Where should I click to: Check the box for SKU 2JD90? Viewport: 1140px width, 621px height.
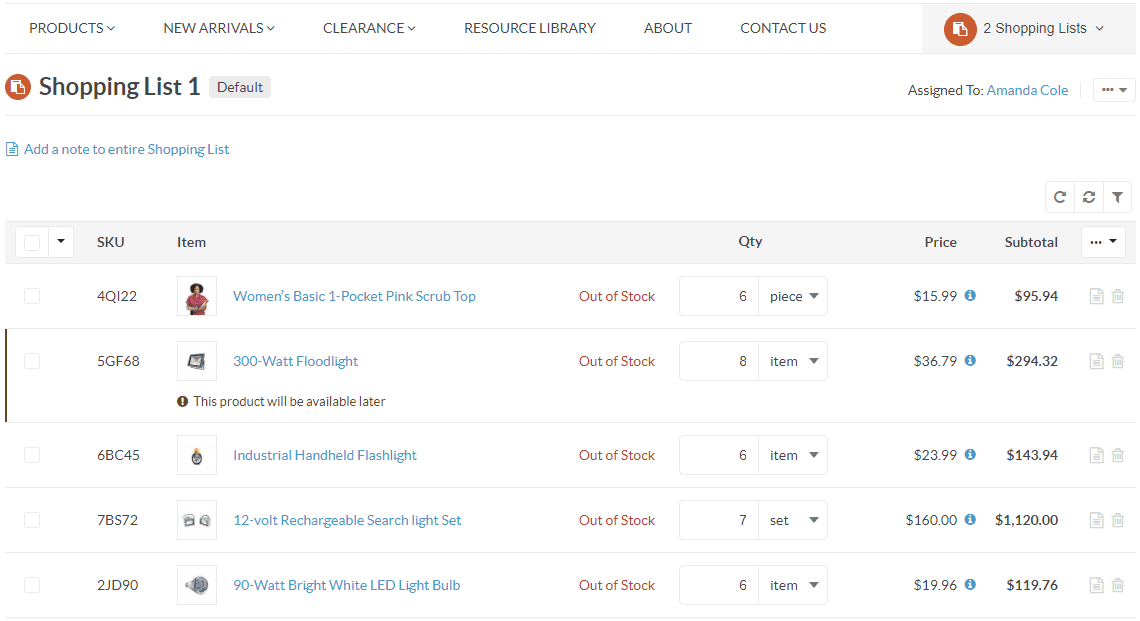(32, 585)
